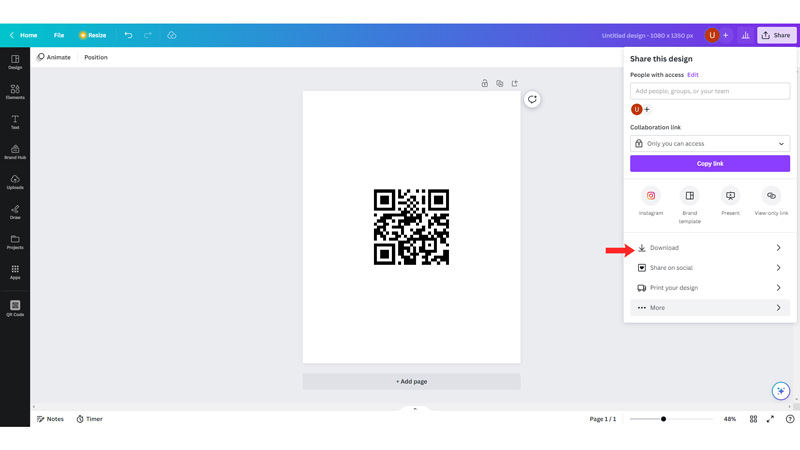This screenshot has height=450, width=800.
Task: Open Animate options
Action: click(54, 57)
